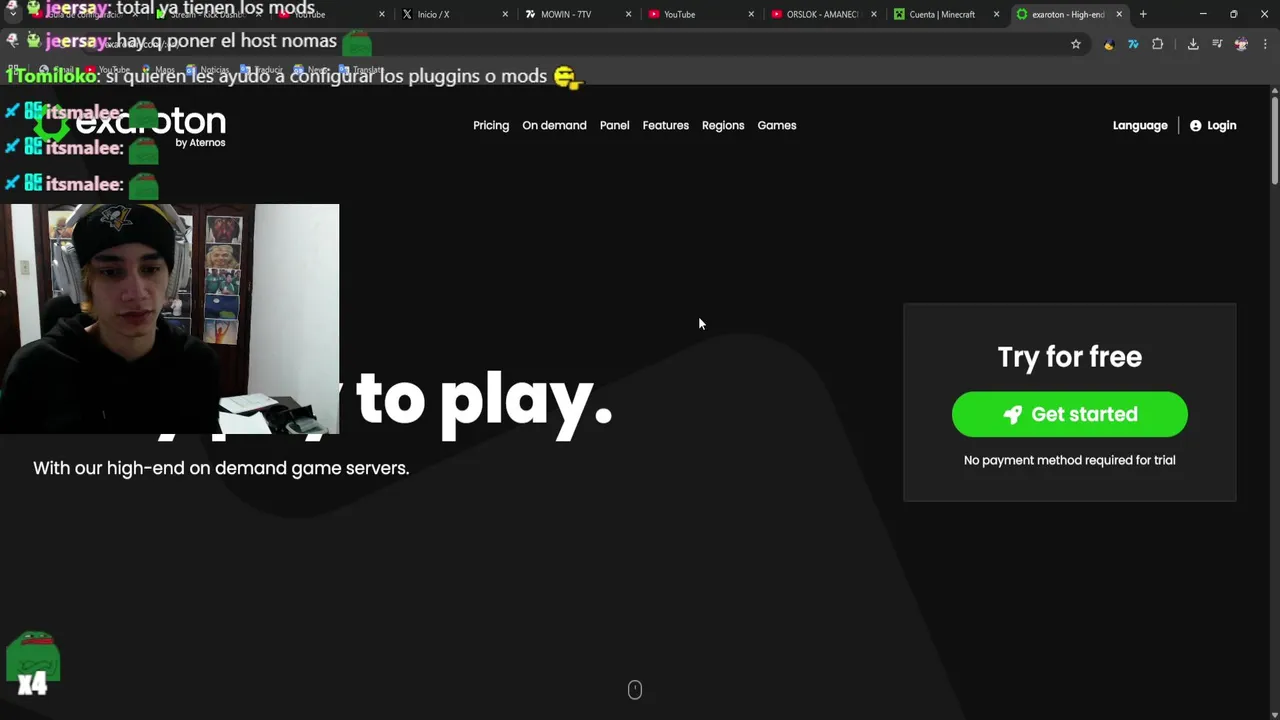This screenshot has height=720, width=1280.
Task: Close the Inicio / X tab
Action: (505, 14)
